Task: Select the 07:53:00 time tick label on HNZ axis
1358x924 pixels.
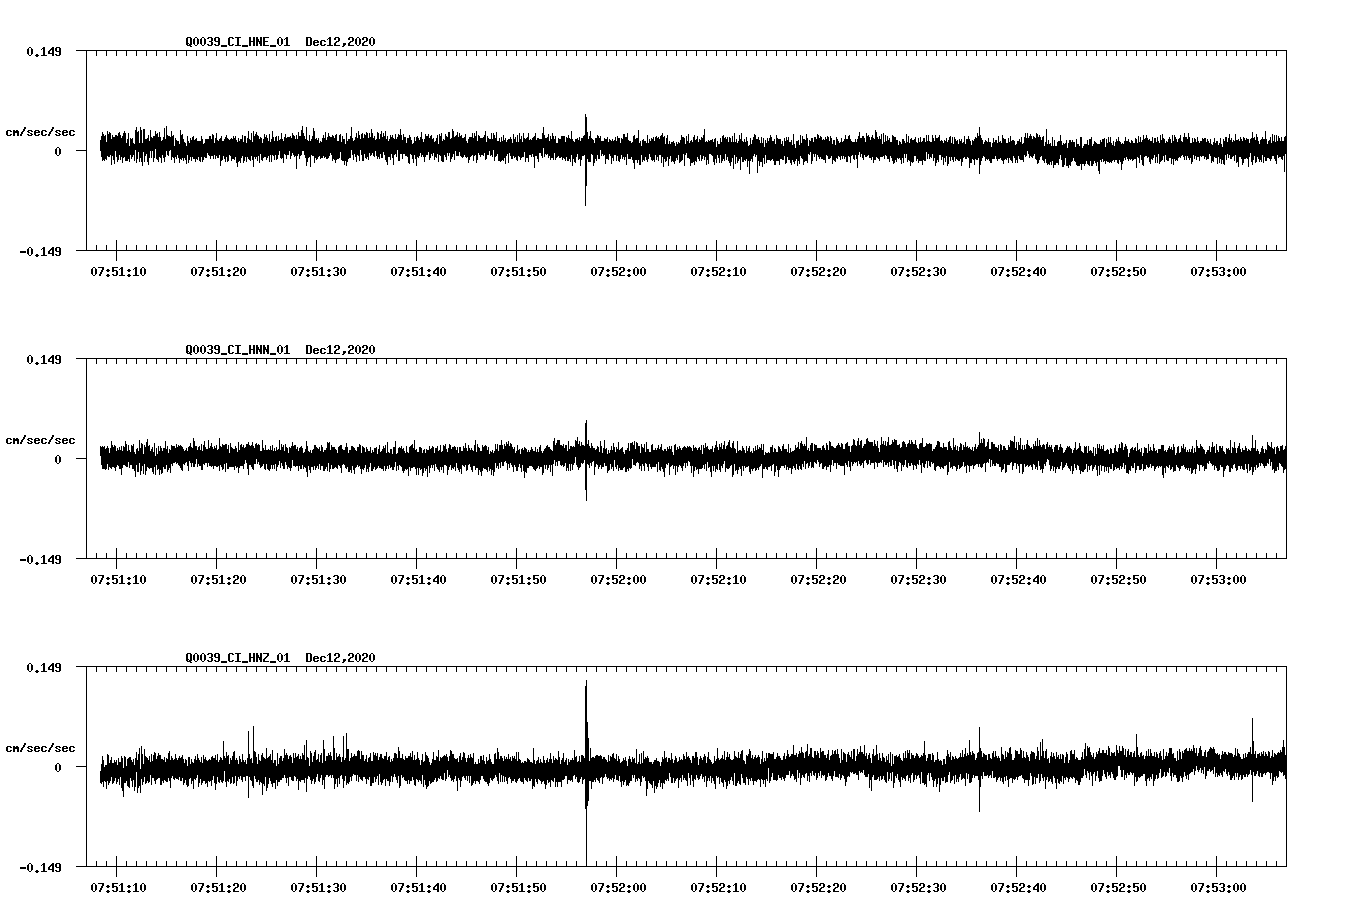Action: (x=1217, y=887)
